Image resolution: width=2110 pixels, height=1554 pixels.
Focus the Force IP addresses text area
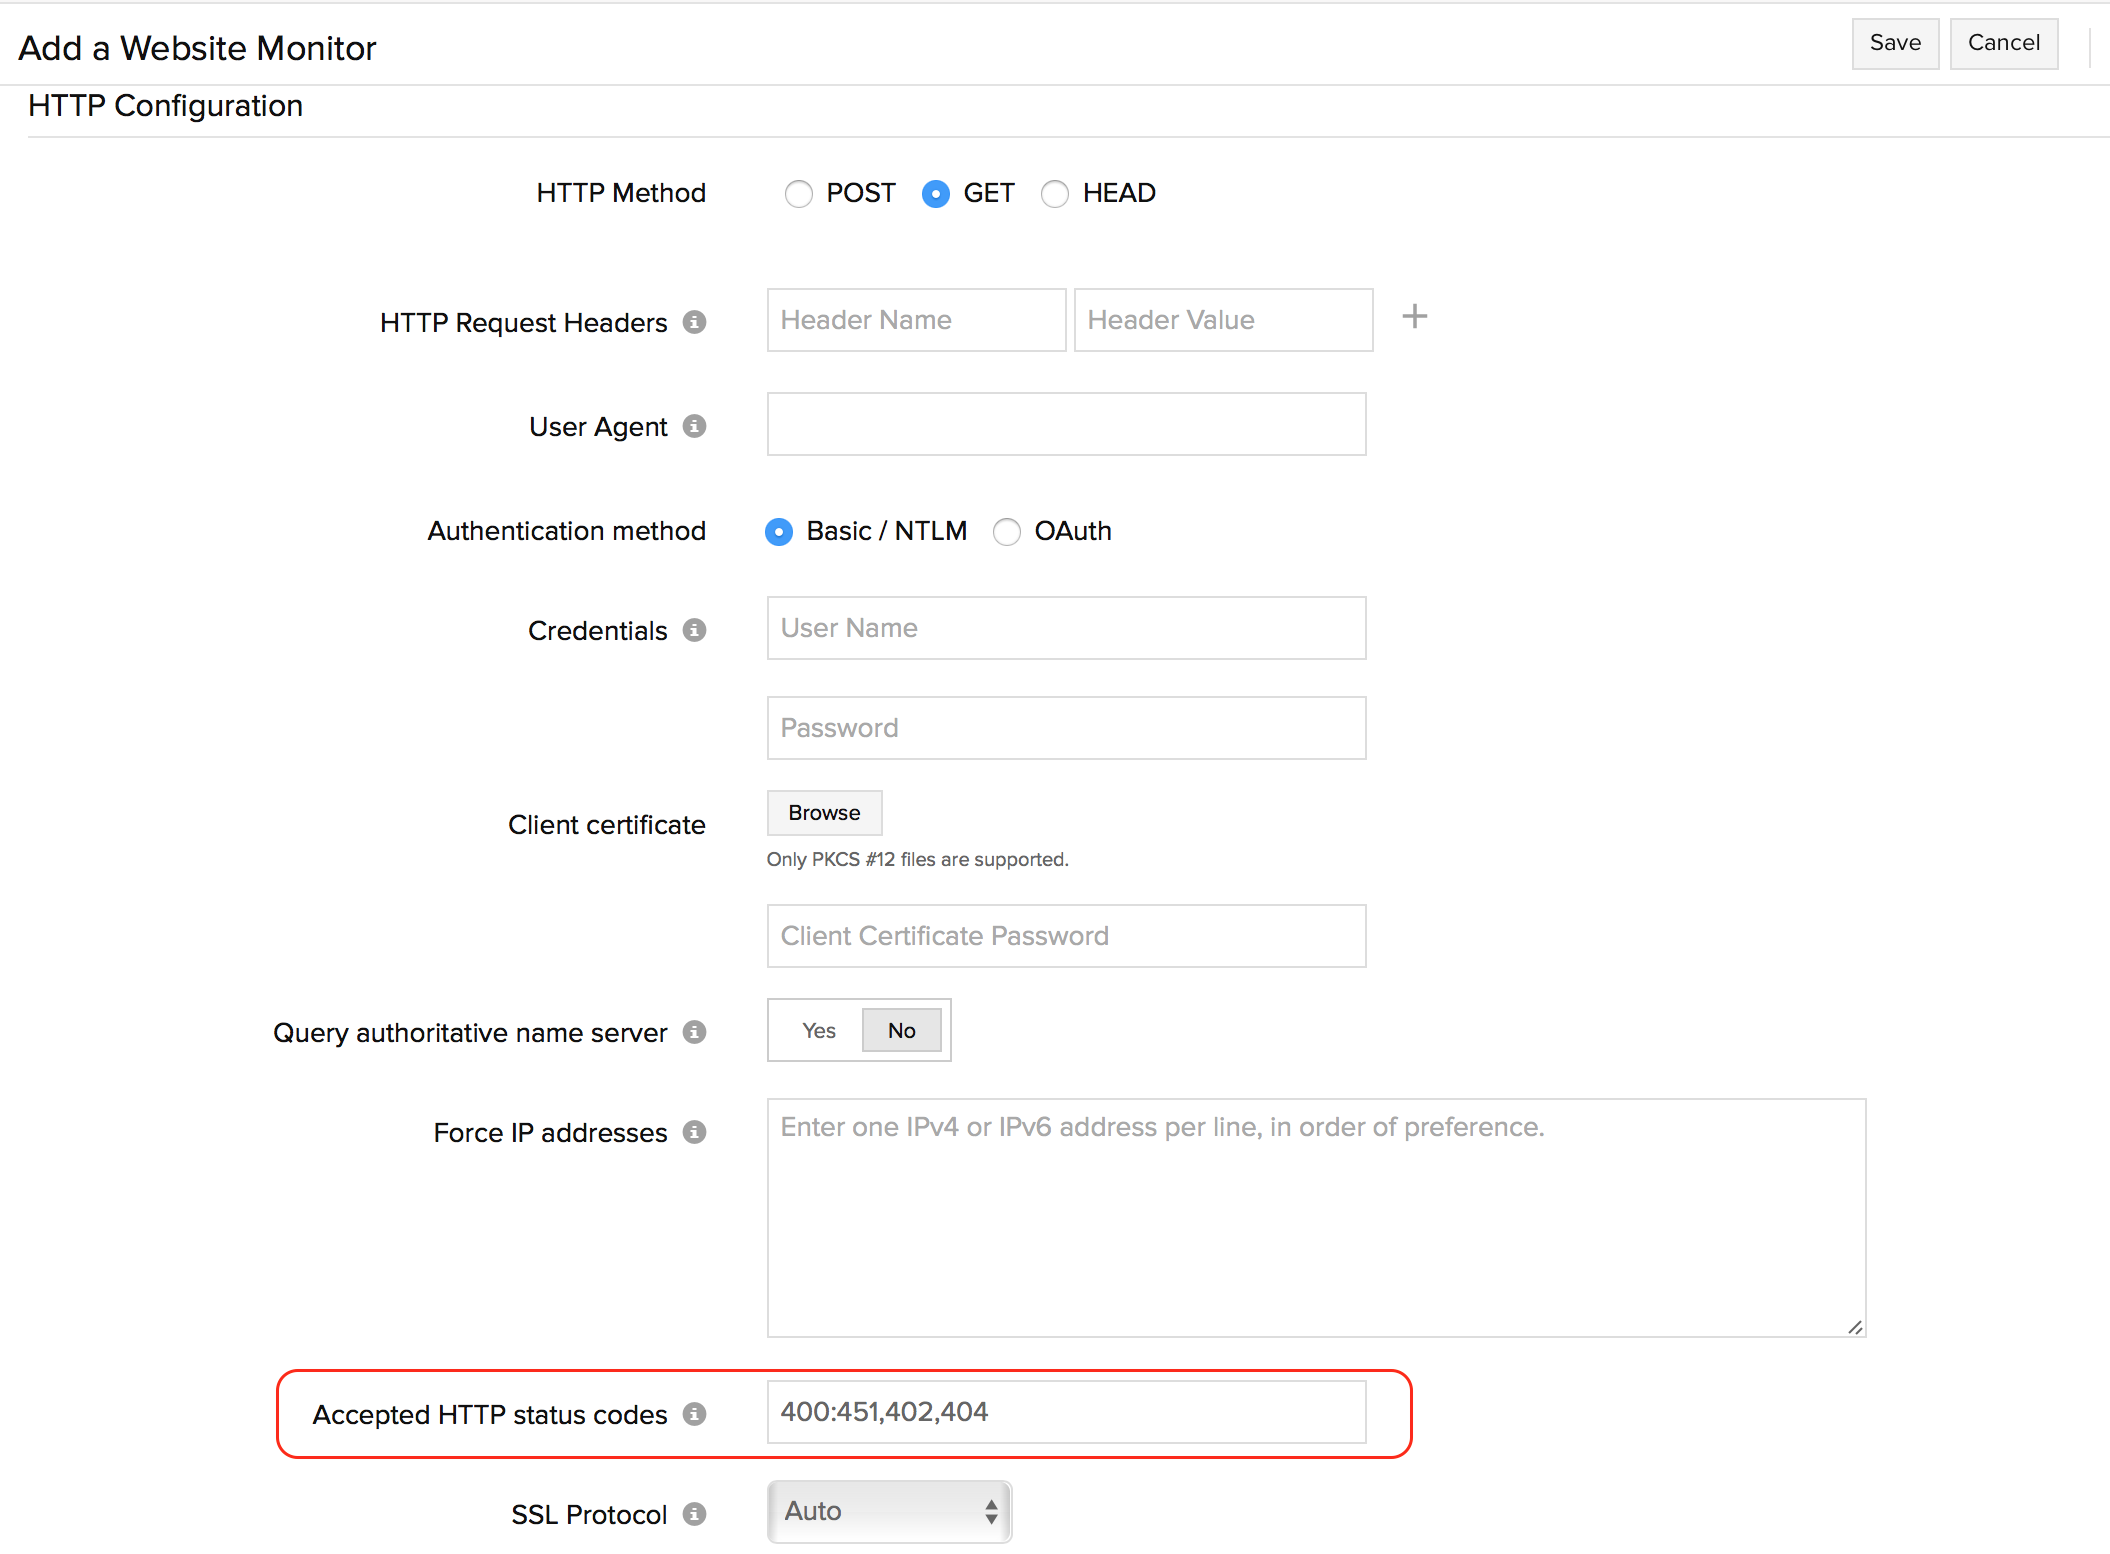(x=1316, y=1217)
